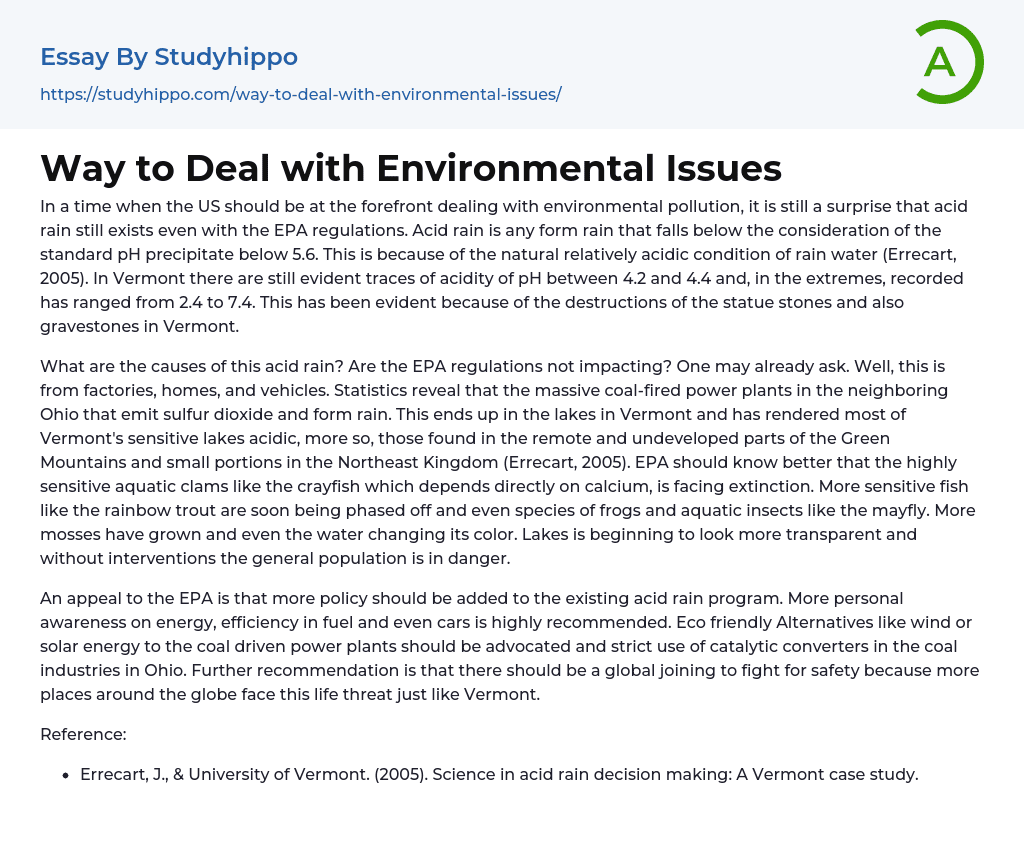Click the Essay By Studyhippo header text
The width and height of the screenshot is (1024, 843).
pyautogui.click(x=169, y=57)
